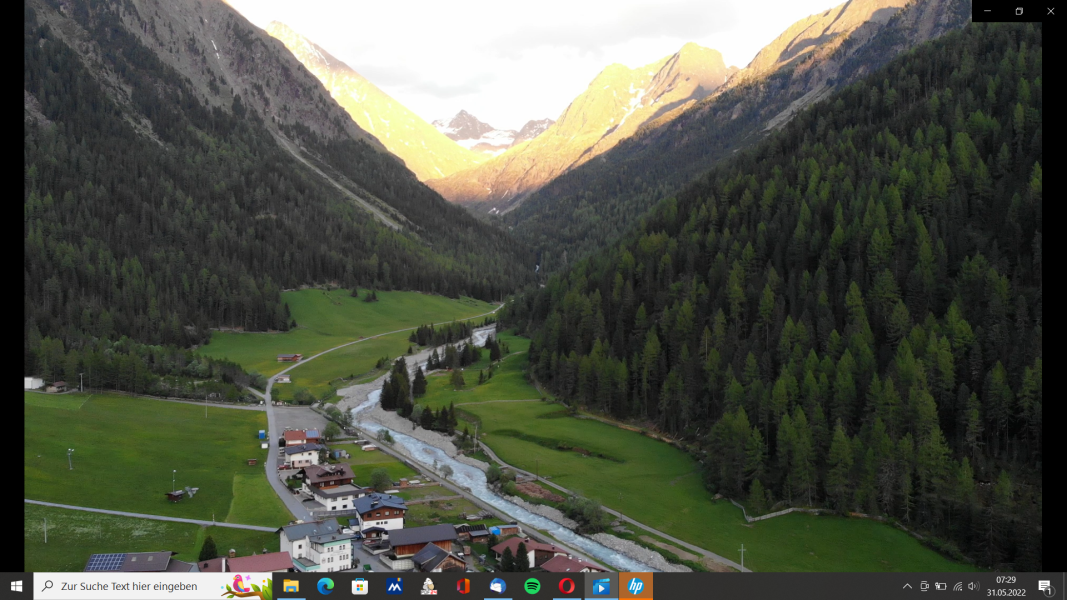
Task: Open the blue M-logo app in the taskbar
Action: click(394, 586)
